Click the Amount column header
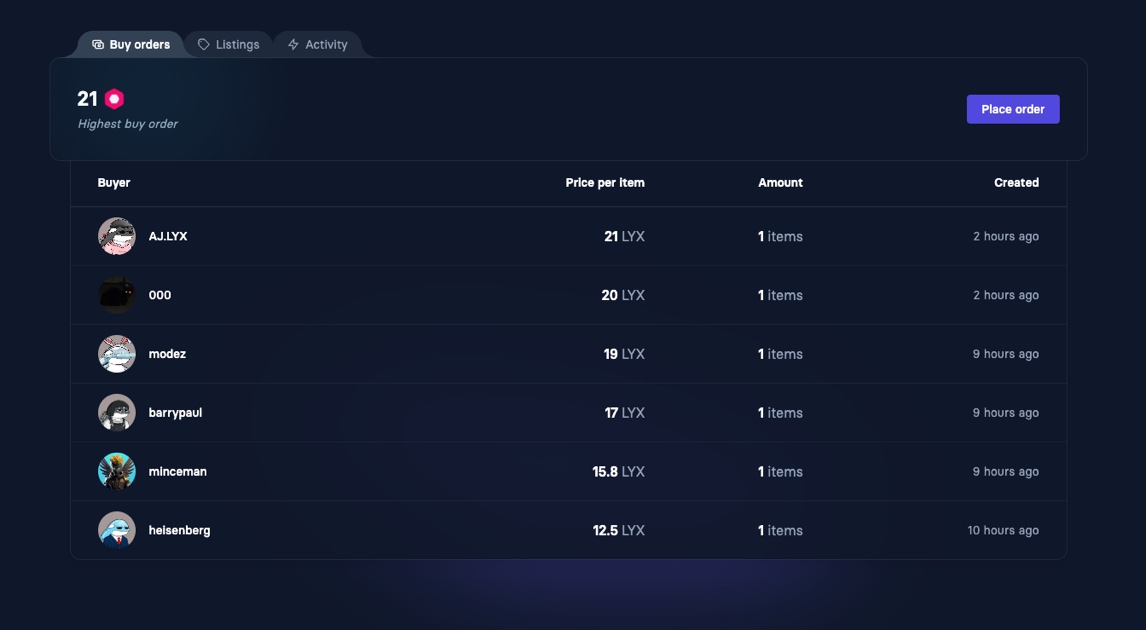The width and height of the screenshot is (1146, 630). coord(781,183)
